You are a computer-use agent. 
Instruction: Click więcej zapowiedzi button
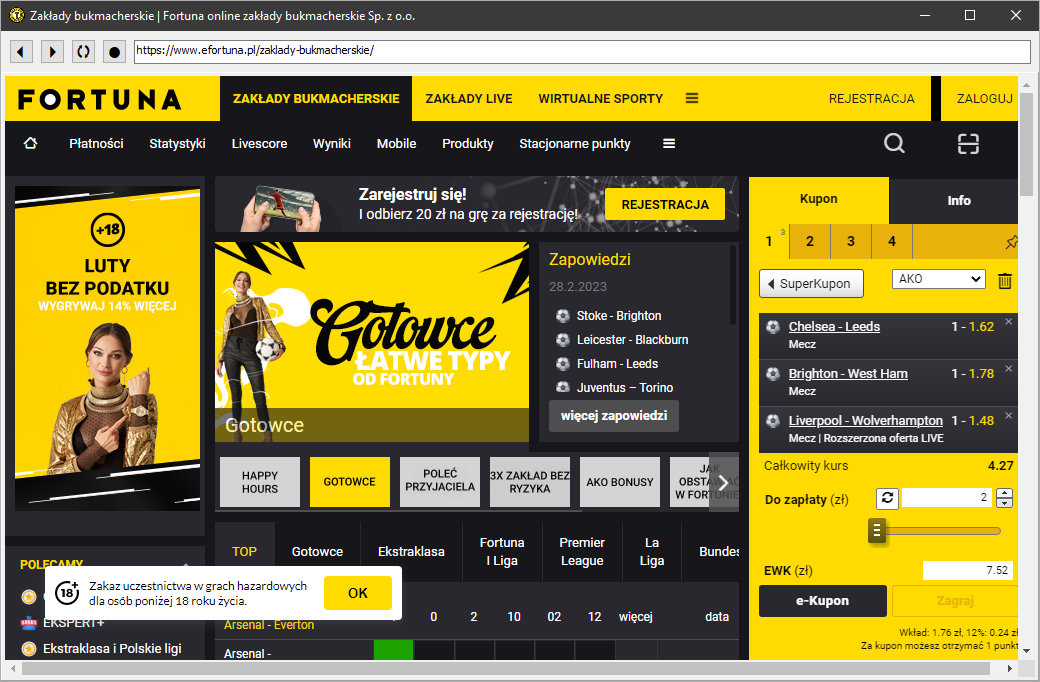[x=614, y=416]
